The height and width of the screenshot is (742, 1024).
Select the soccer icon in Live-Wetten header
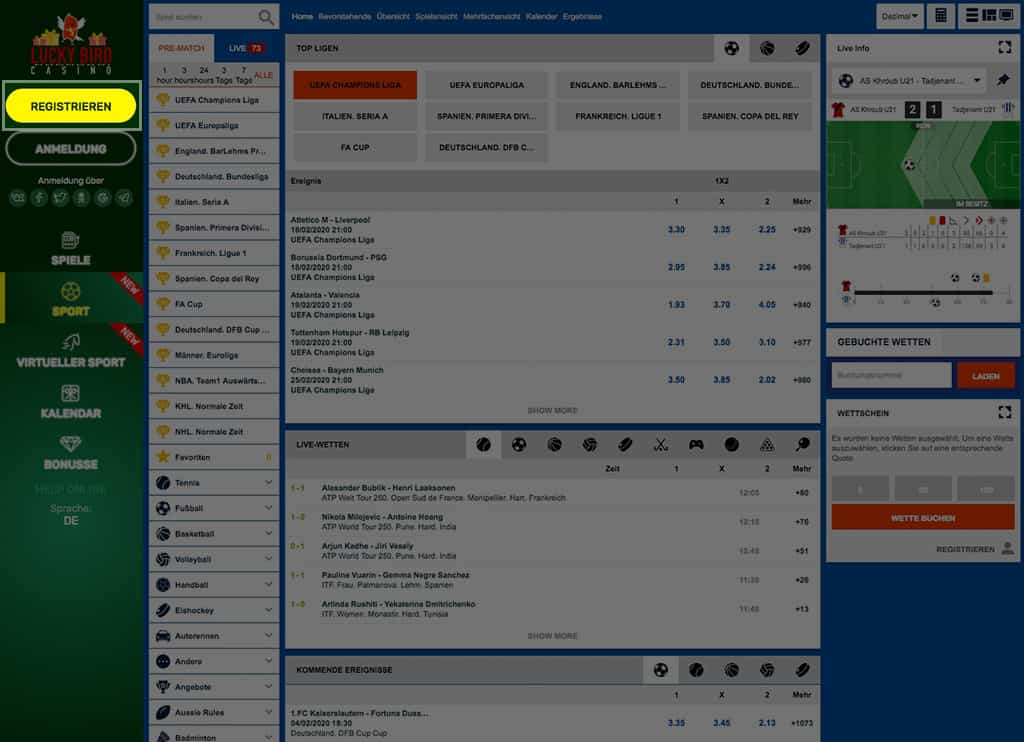519,445
